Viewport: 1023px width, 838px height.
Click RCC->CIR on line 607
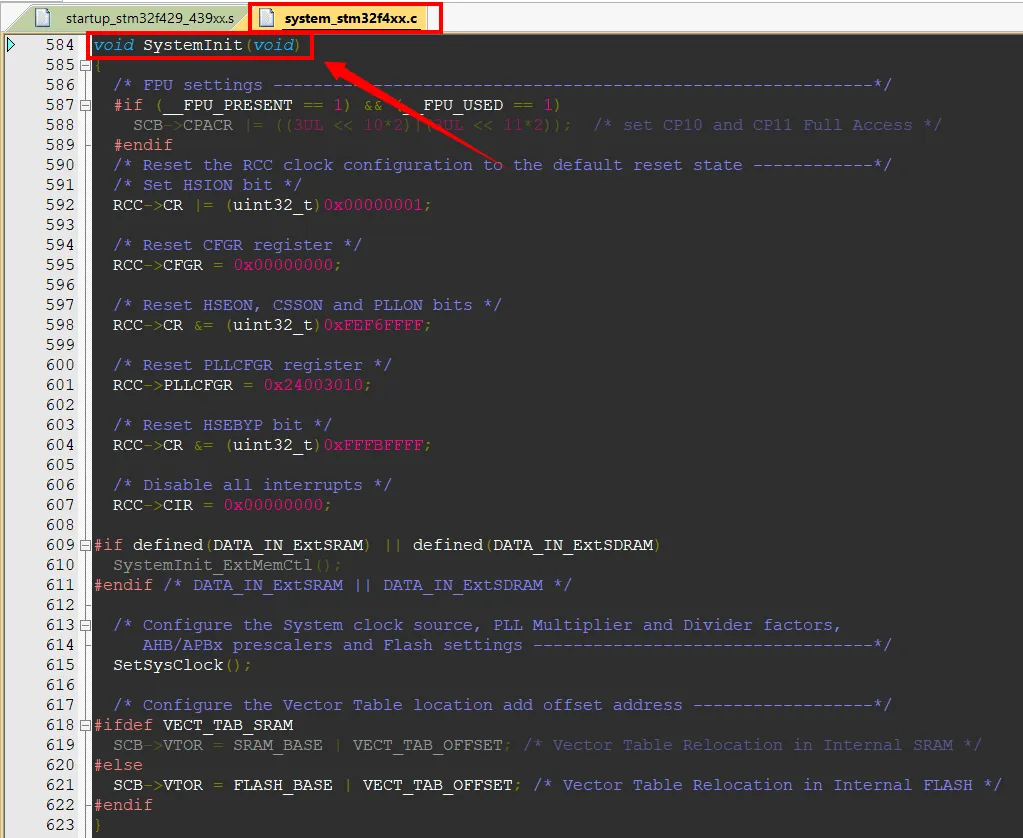(153, 505)
